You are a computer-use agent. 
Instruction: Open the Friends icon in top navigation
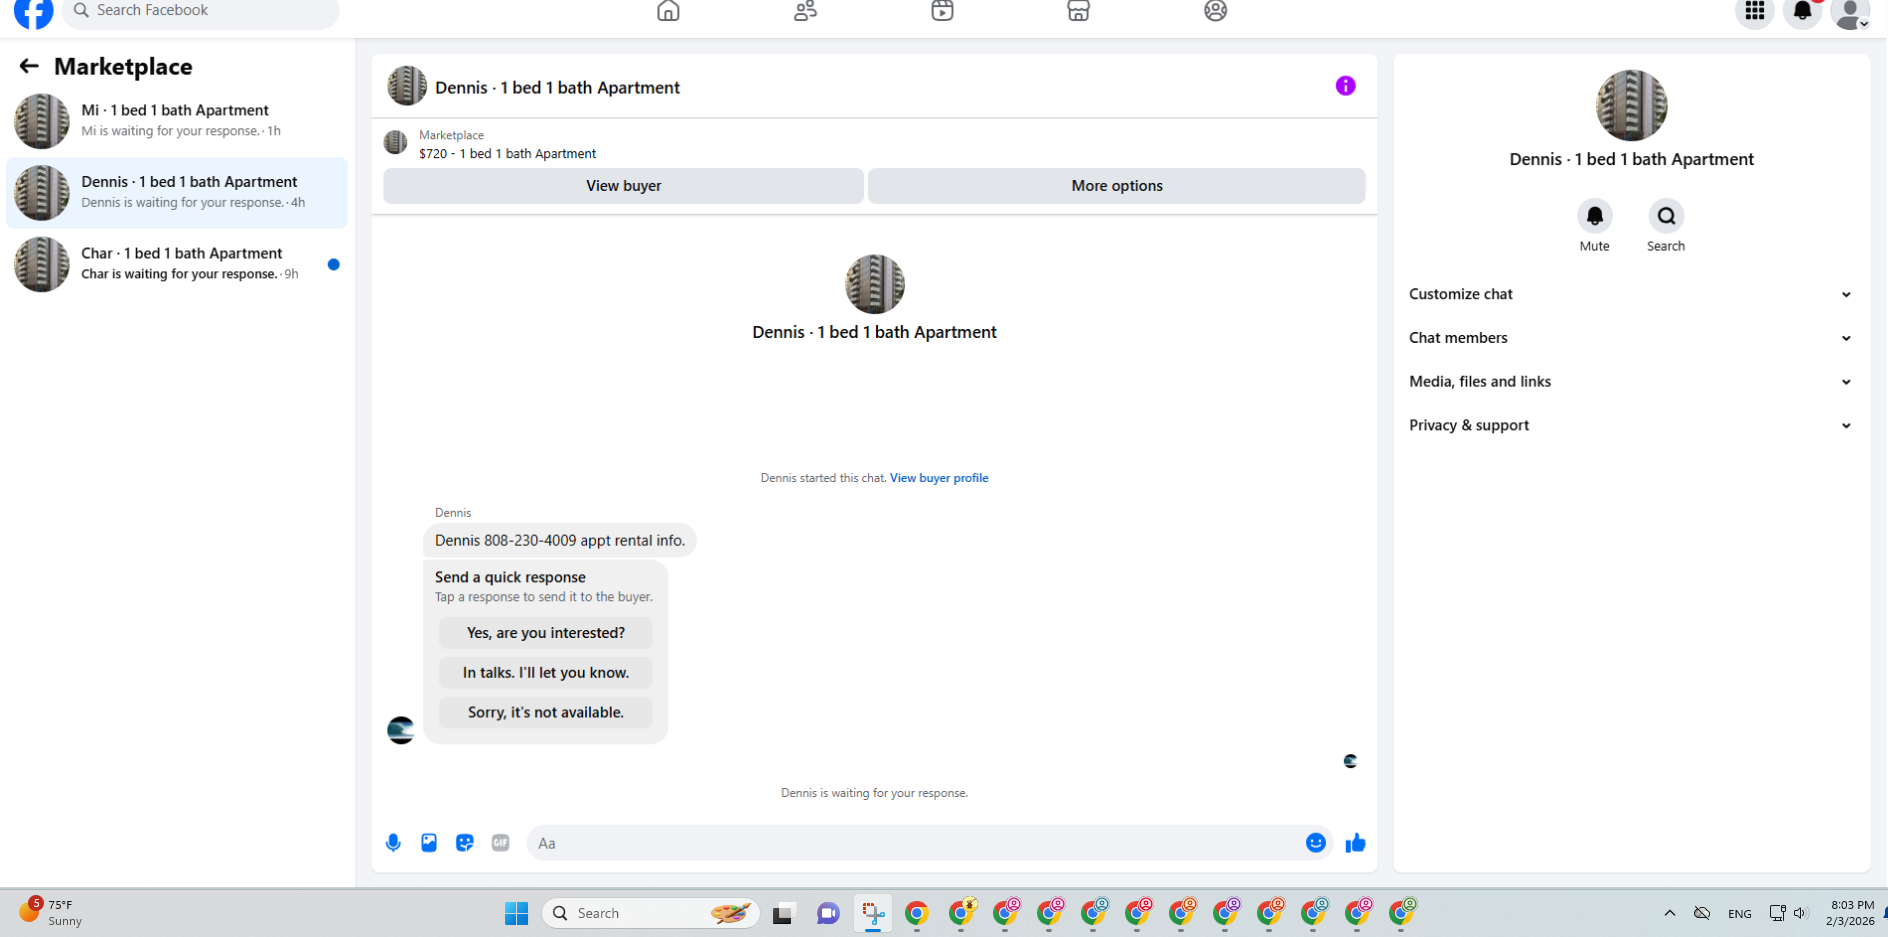point(805,11)
